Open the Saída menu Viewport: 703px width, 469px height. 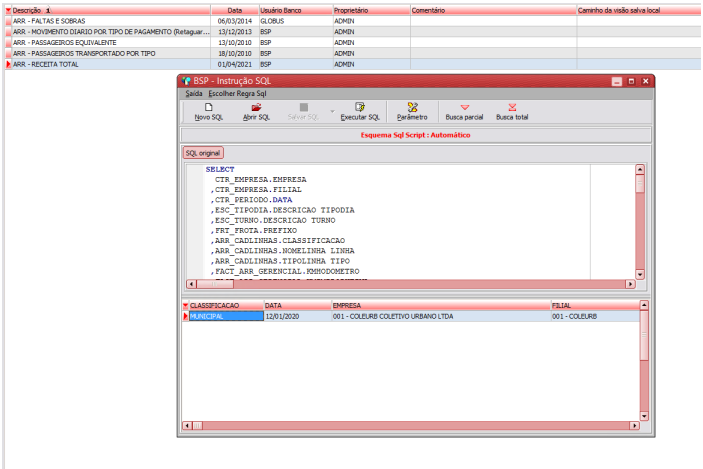click(194, 93)
